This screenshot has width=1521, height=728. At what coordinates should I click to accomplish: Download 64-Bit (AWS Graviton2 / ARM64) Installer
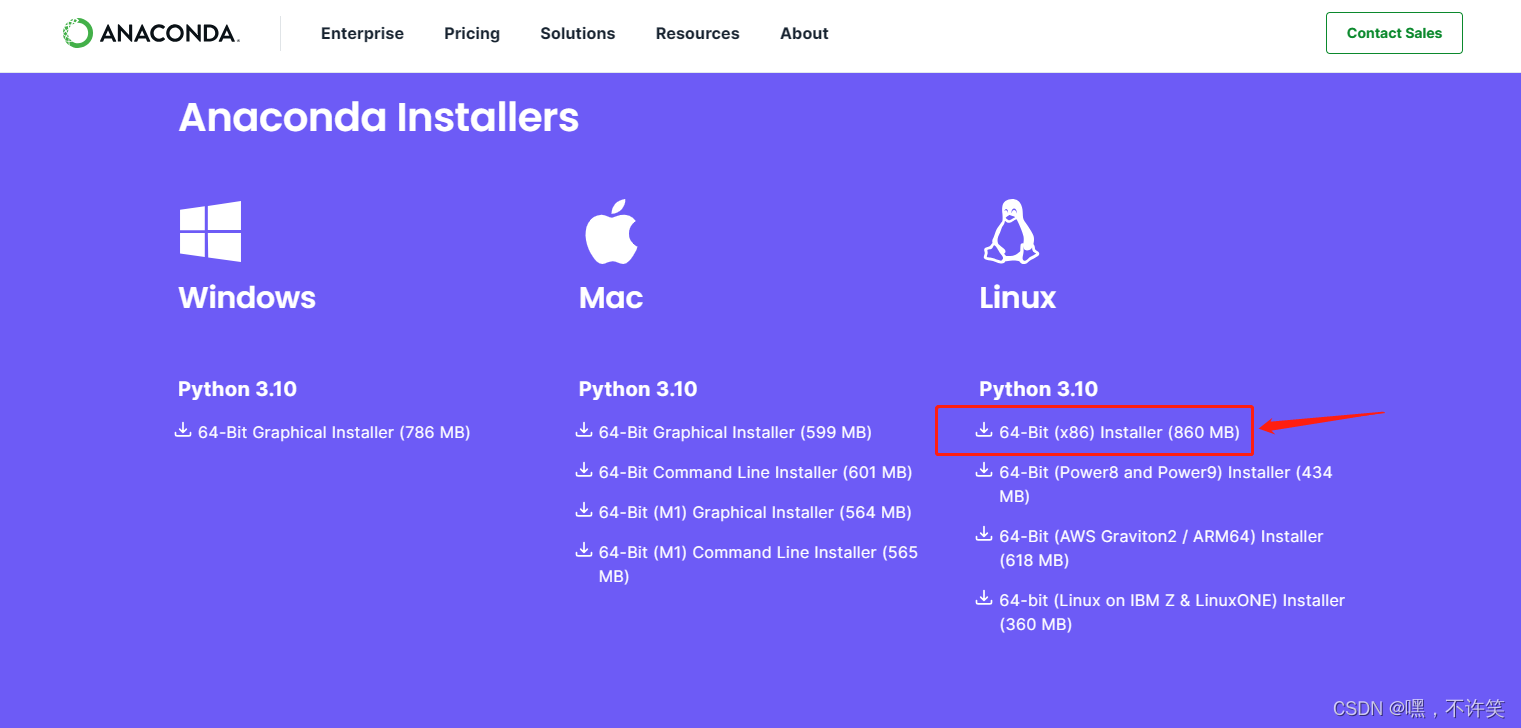pos(1161,548)
